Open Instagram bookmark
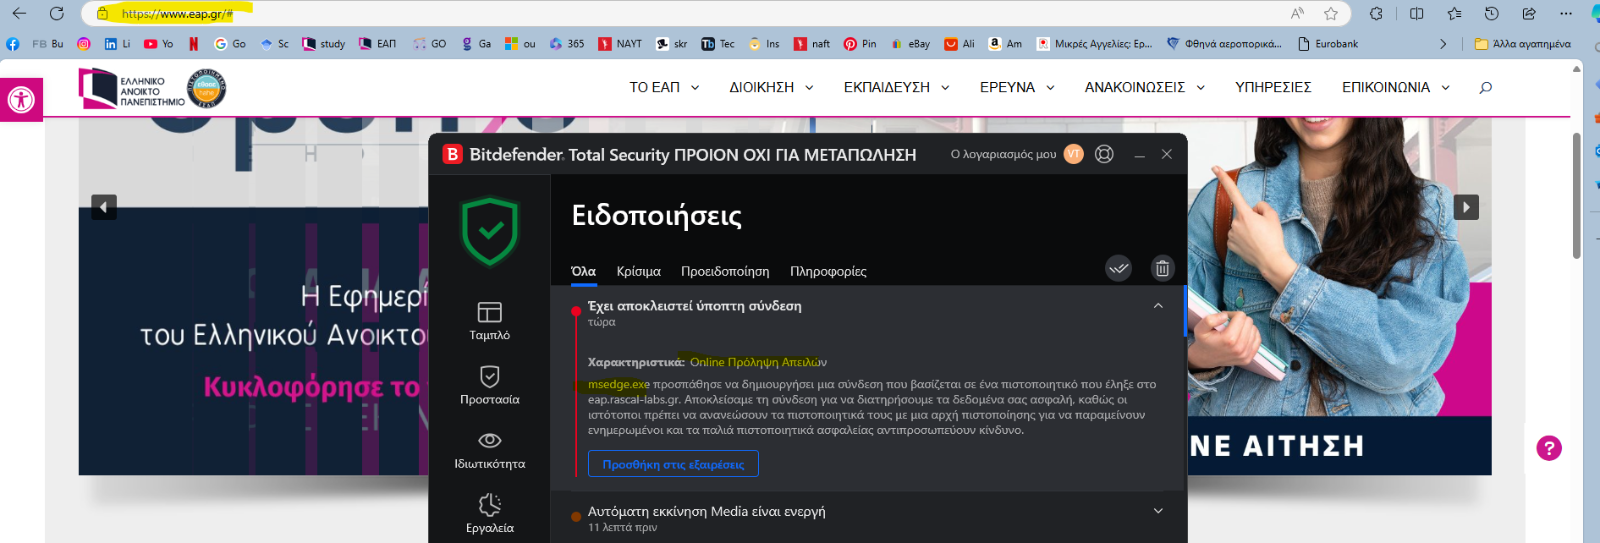Screen dimensions: 1600x543 click(84, 44)
